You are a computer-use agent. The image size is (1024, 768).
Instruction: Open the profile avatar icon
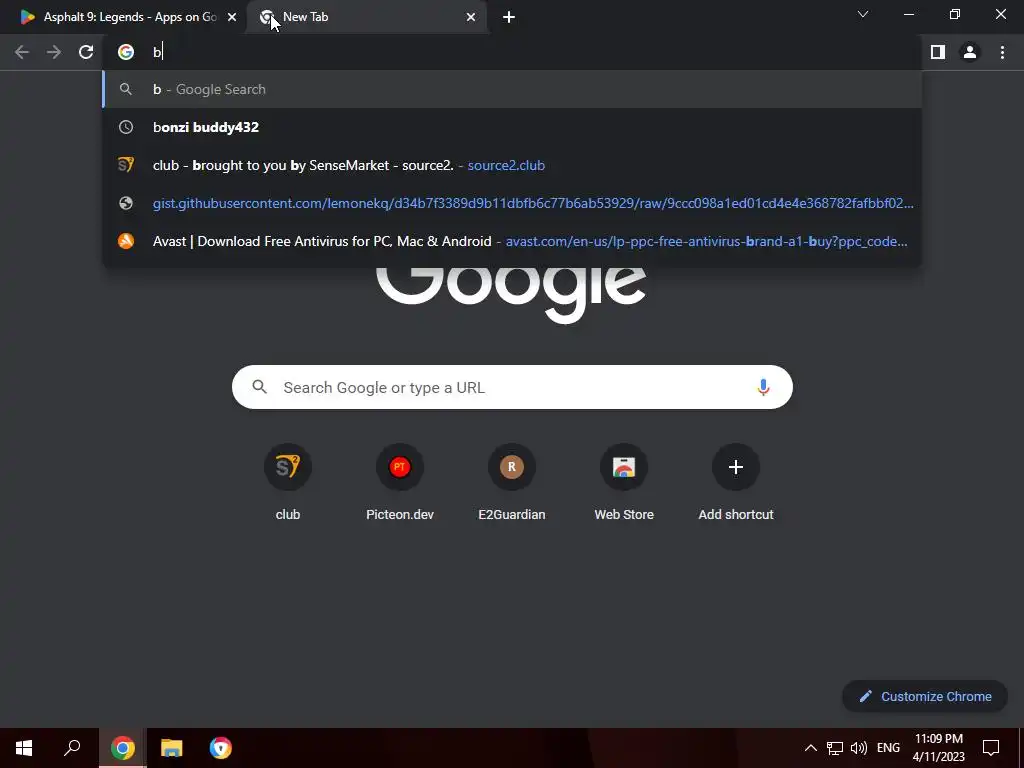coord(970,52)
